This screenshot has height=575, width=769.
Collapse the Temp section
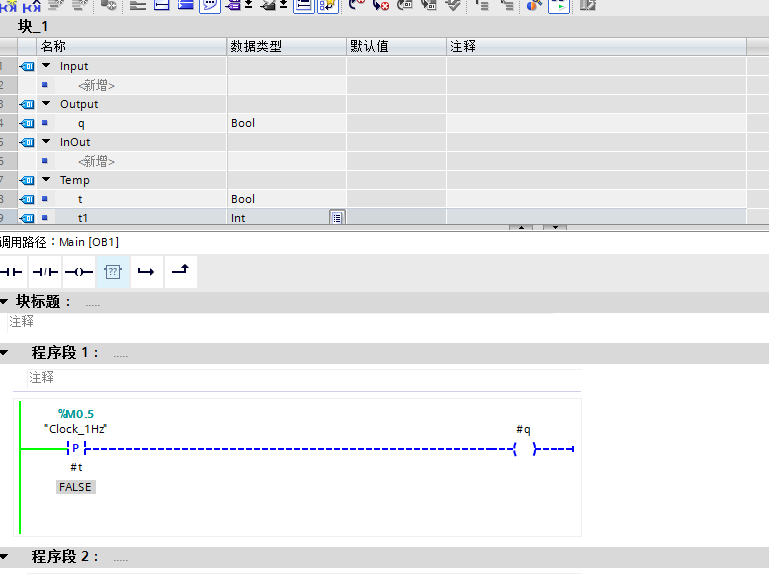tap(46, 180)
